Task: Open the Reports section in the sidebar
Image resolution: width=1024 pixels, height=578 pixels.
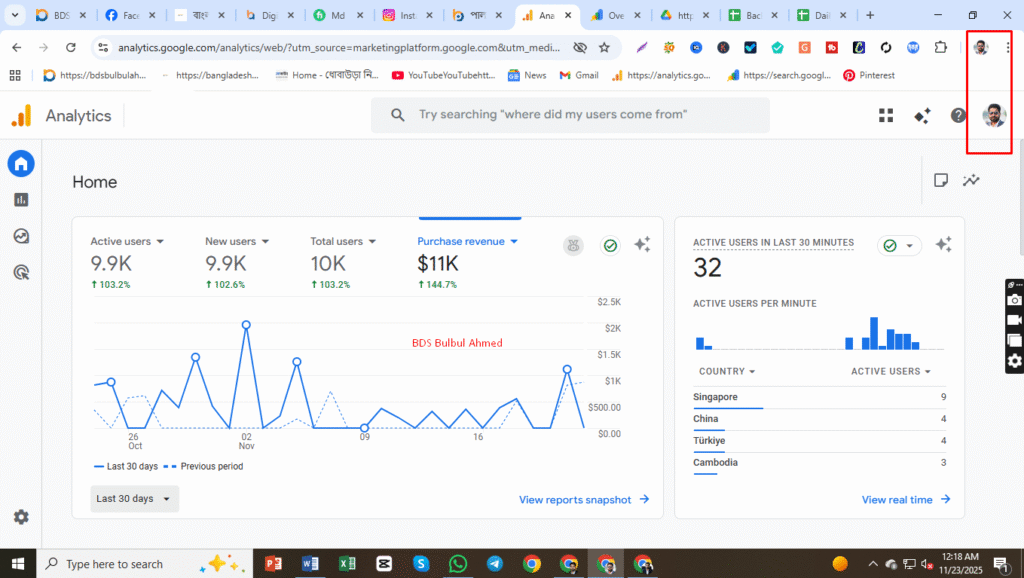Action: click(21, 199)
